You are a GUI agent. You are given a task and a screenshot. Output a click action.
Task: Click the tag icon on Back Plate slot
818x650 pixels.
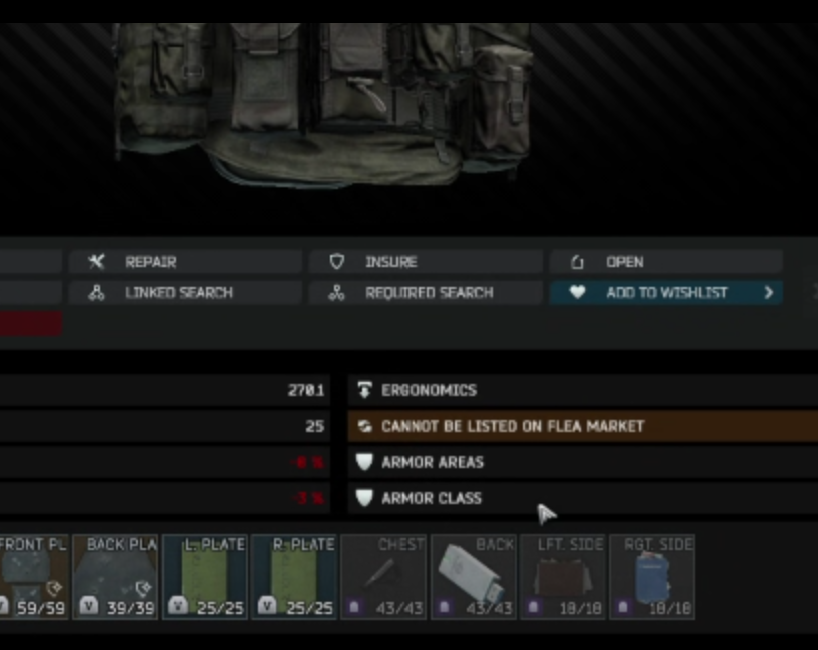(143, 588)
